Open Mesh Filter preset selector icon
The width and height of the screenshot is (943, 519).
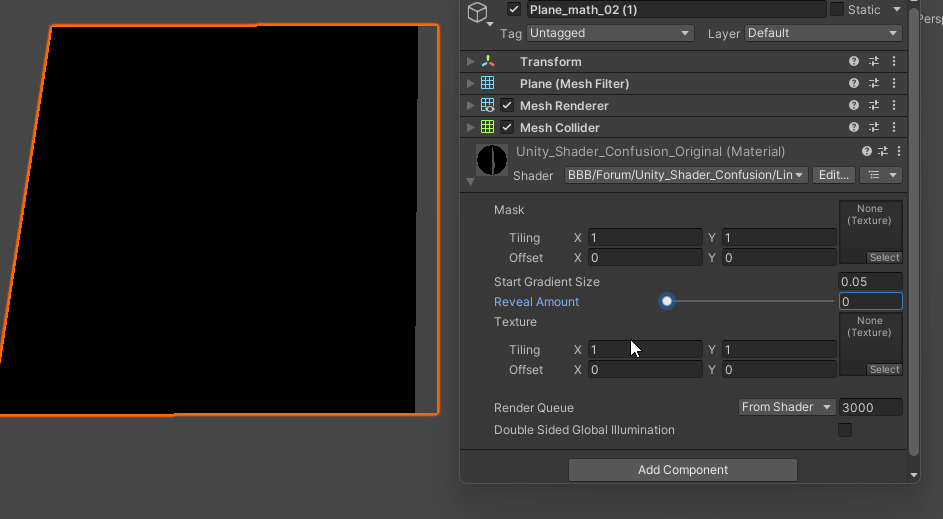[x=874, y=84]
